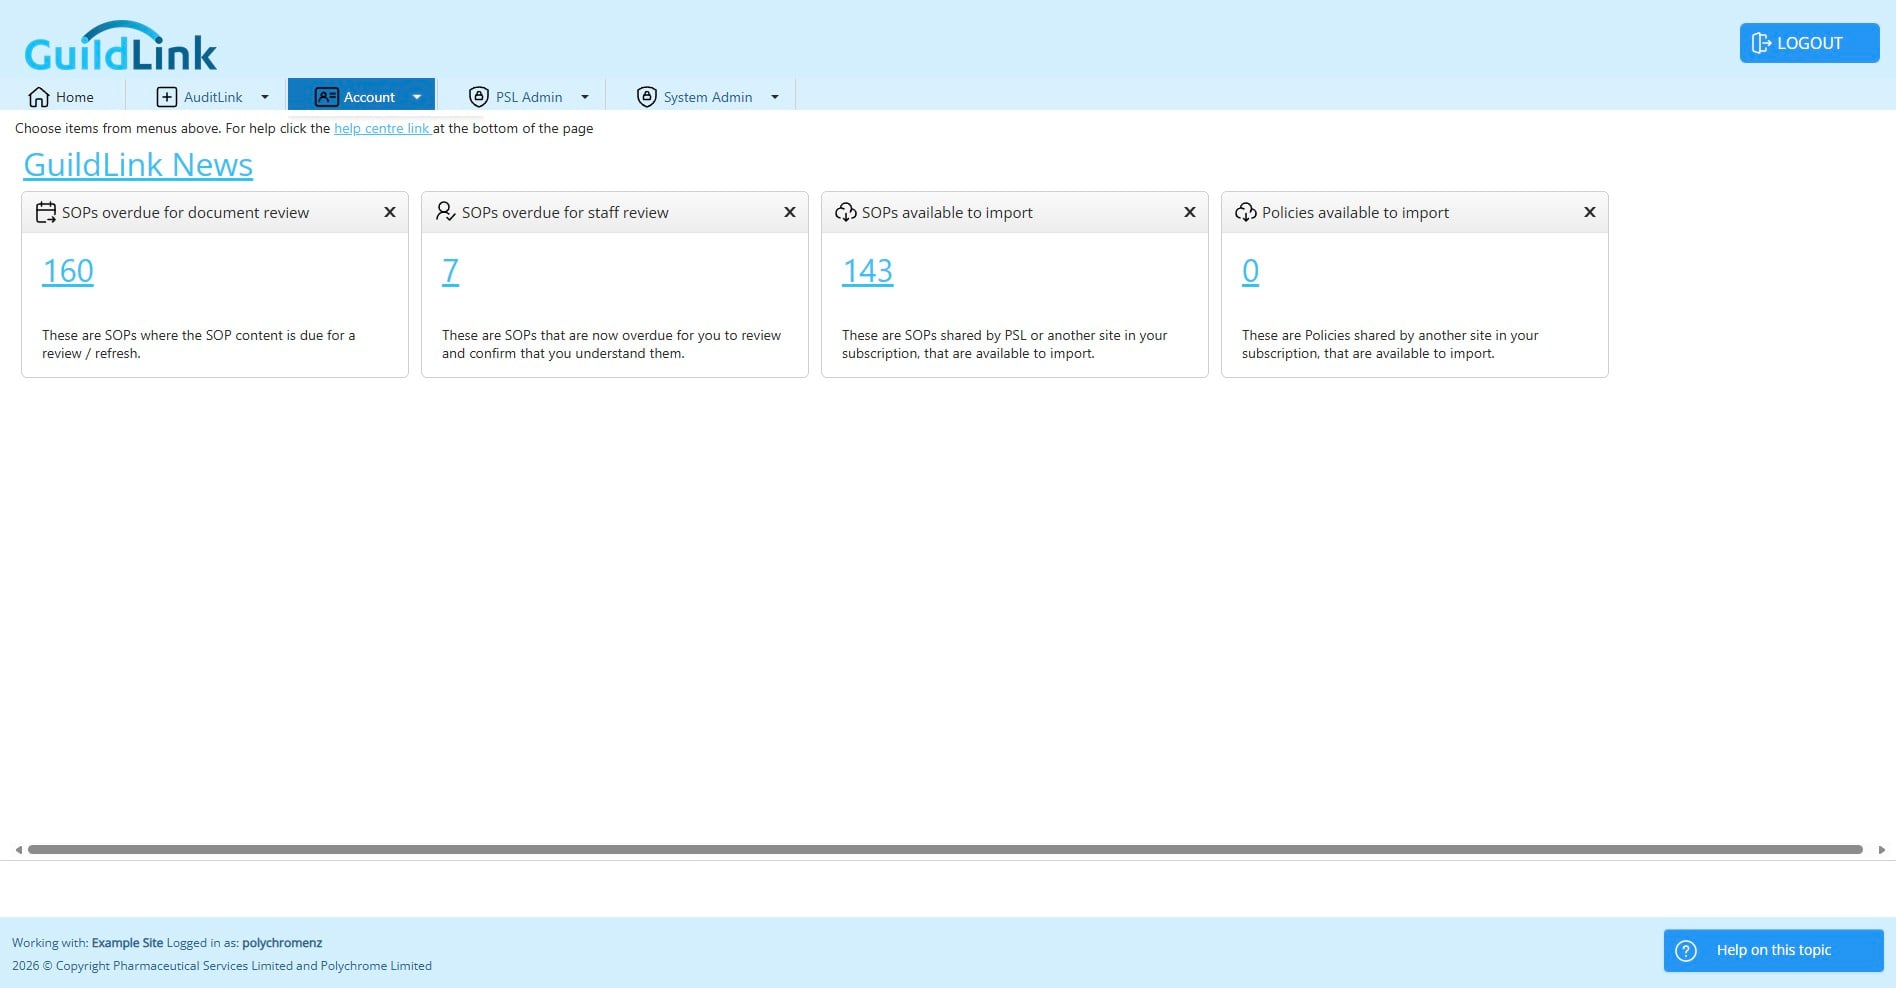Expand the System Admin dropdown arrow
This screenshot has height=988, width=1896.
click(775, 97)
